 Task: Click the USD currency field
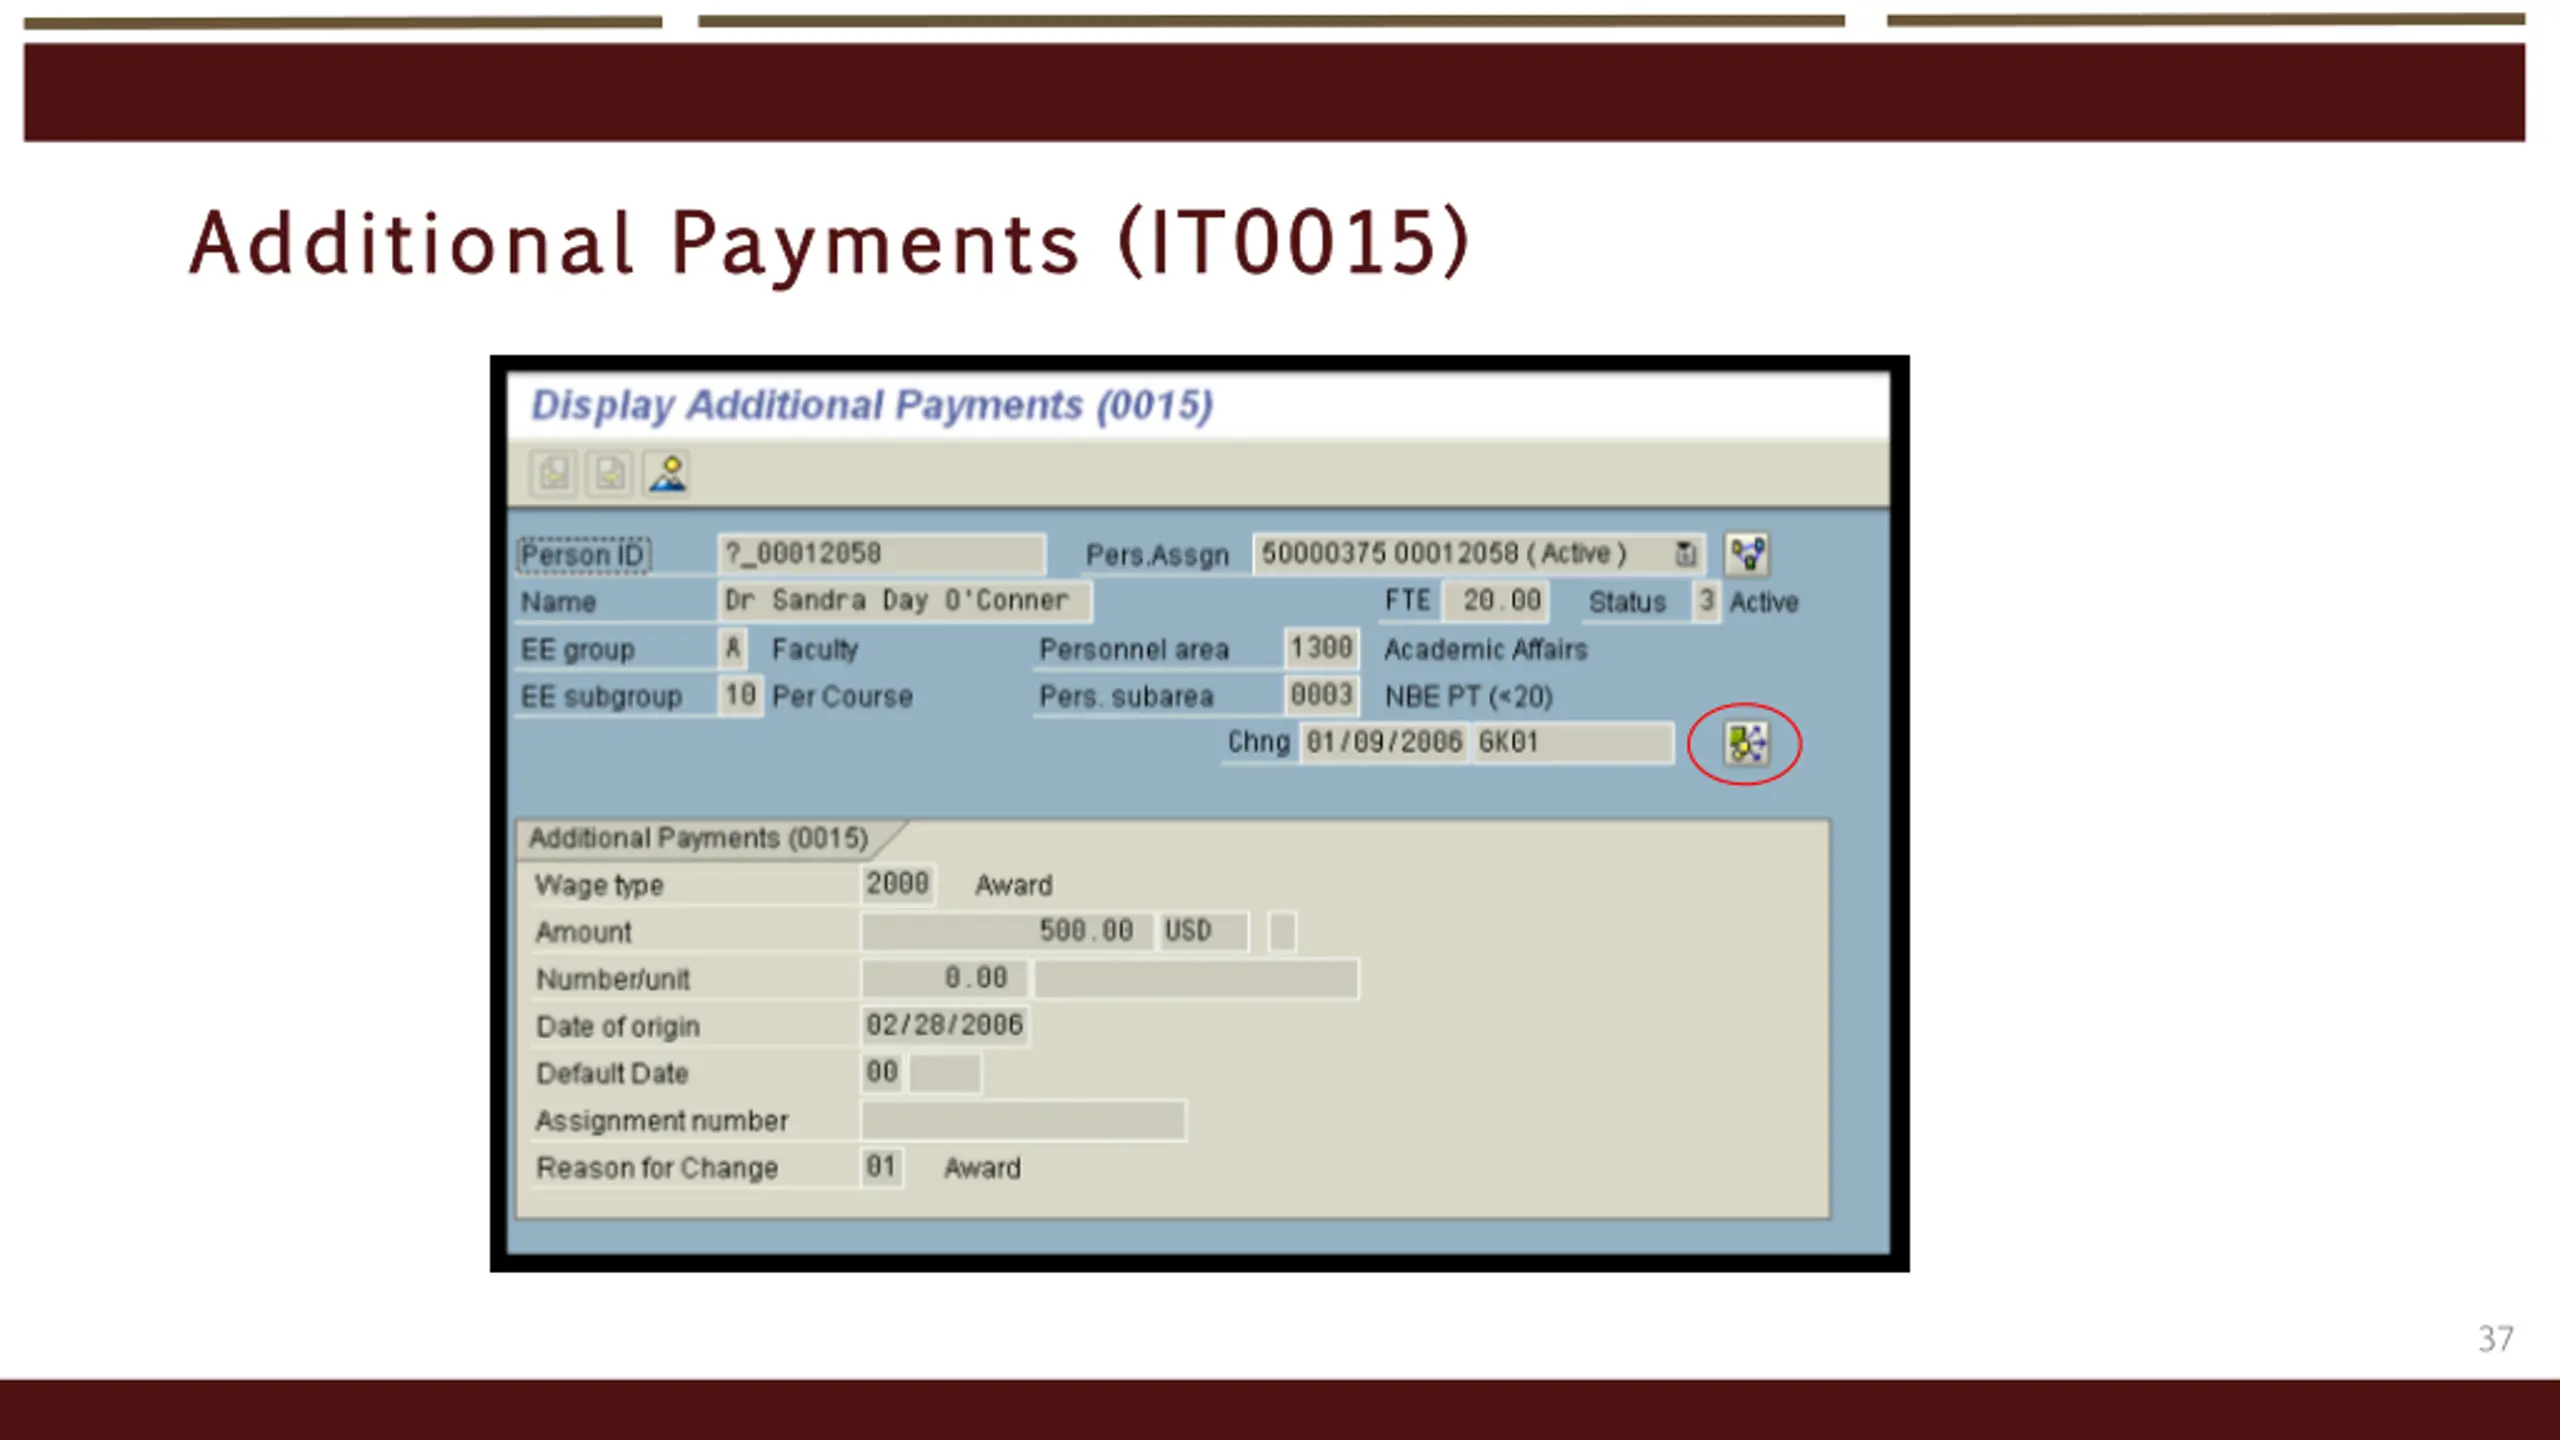point(1203,931)
